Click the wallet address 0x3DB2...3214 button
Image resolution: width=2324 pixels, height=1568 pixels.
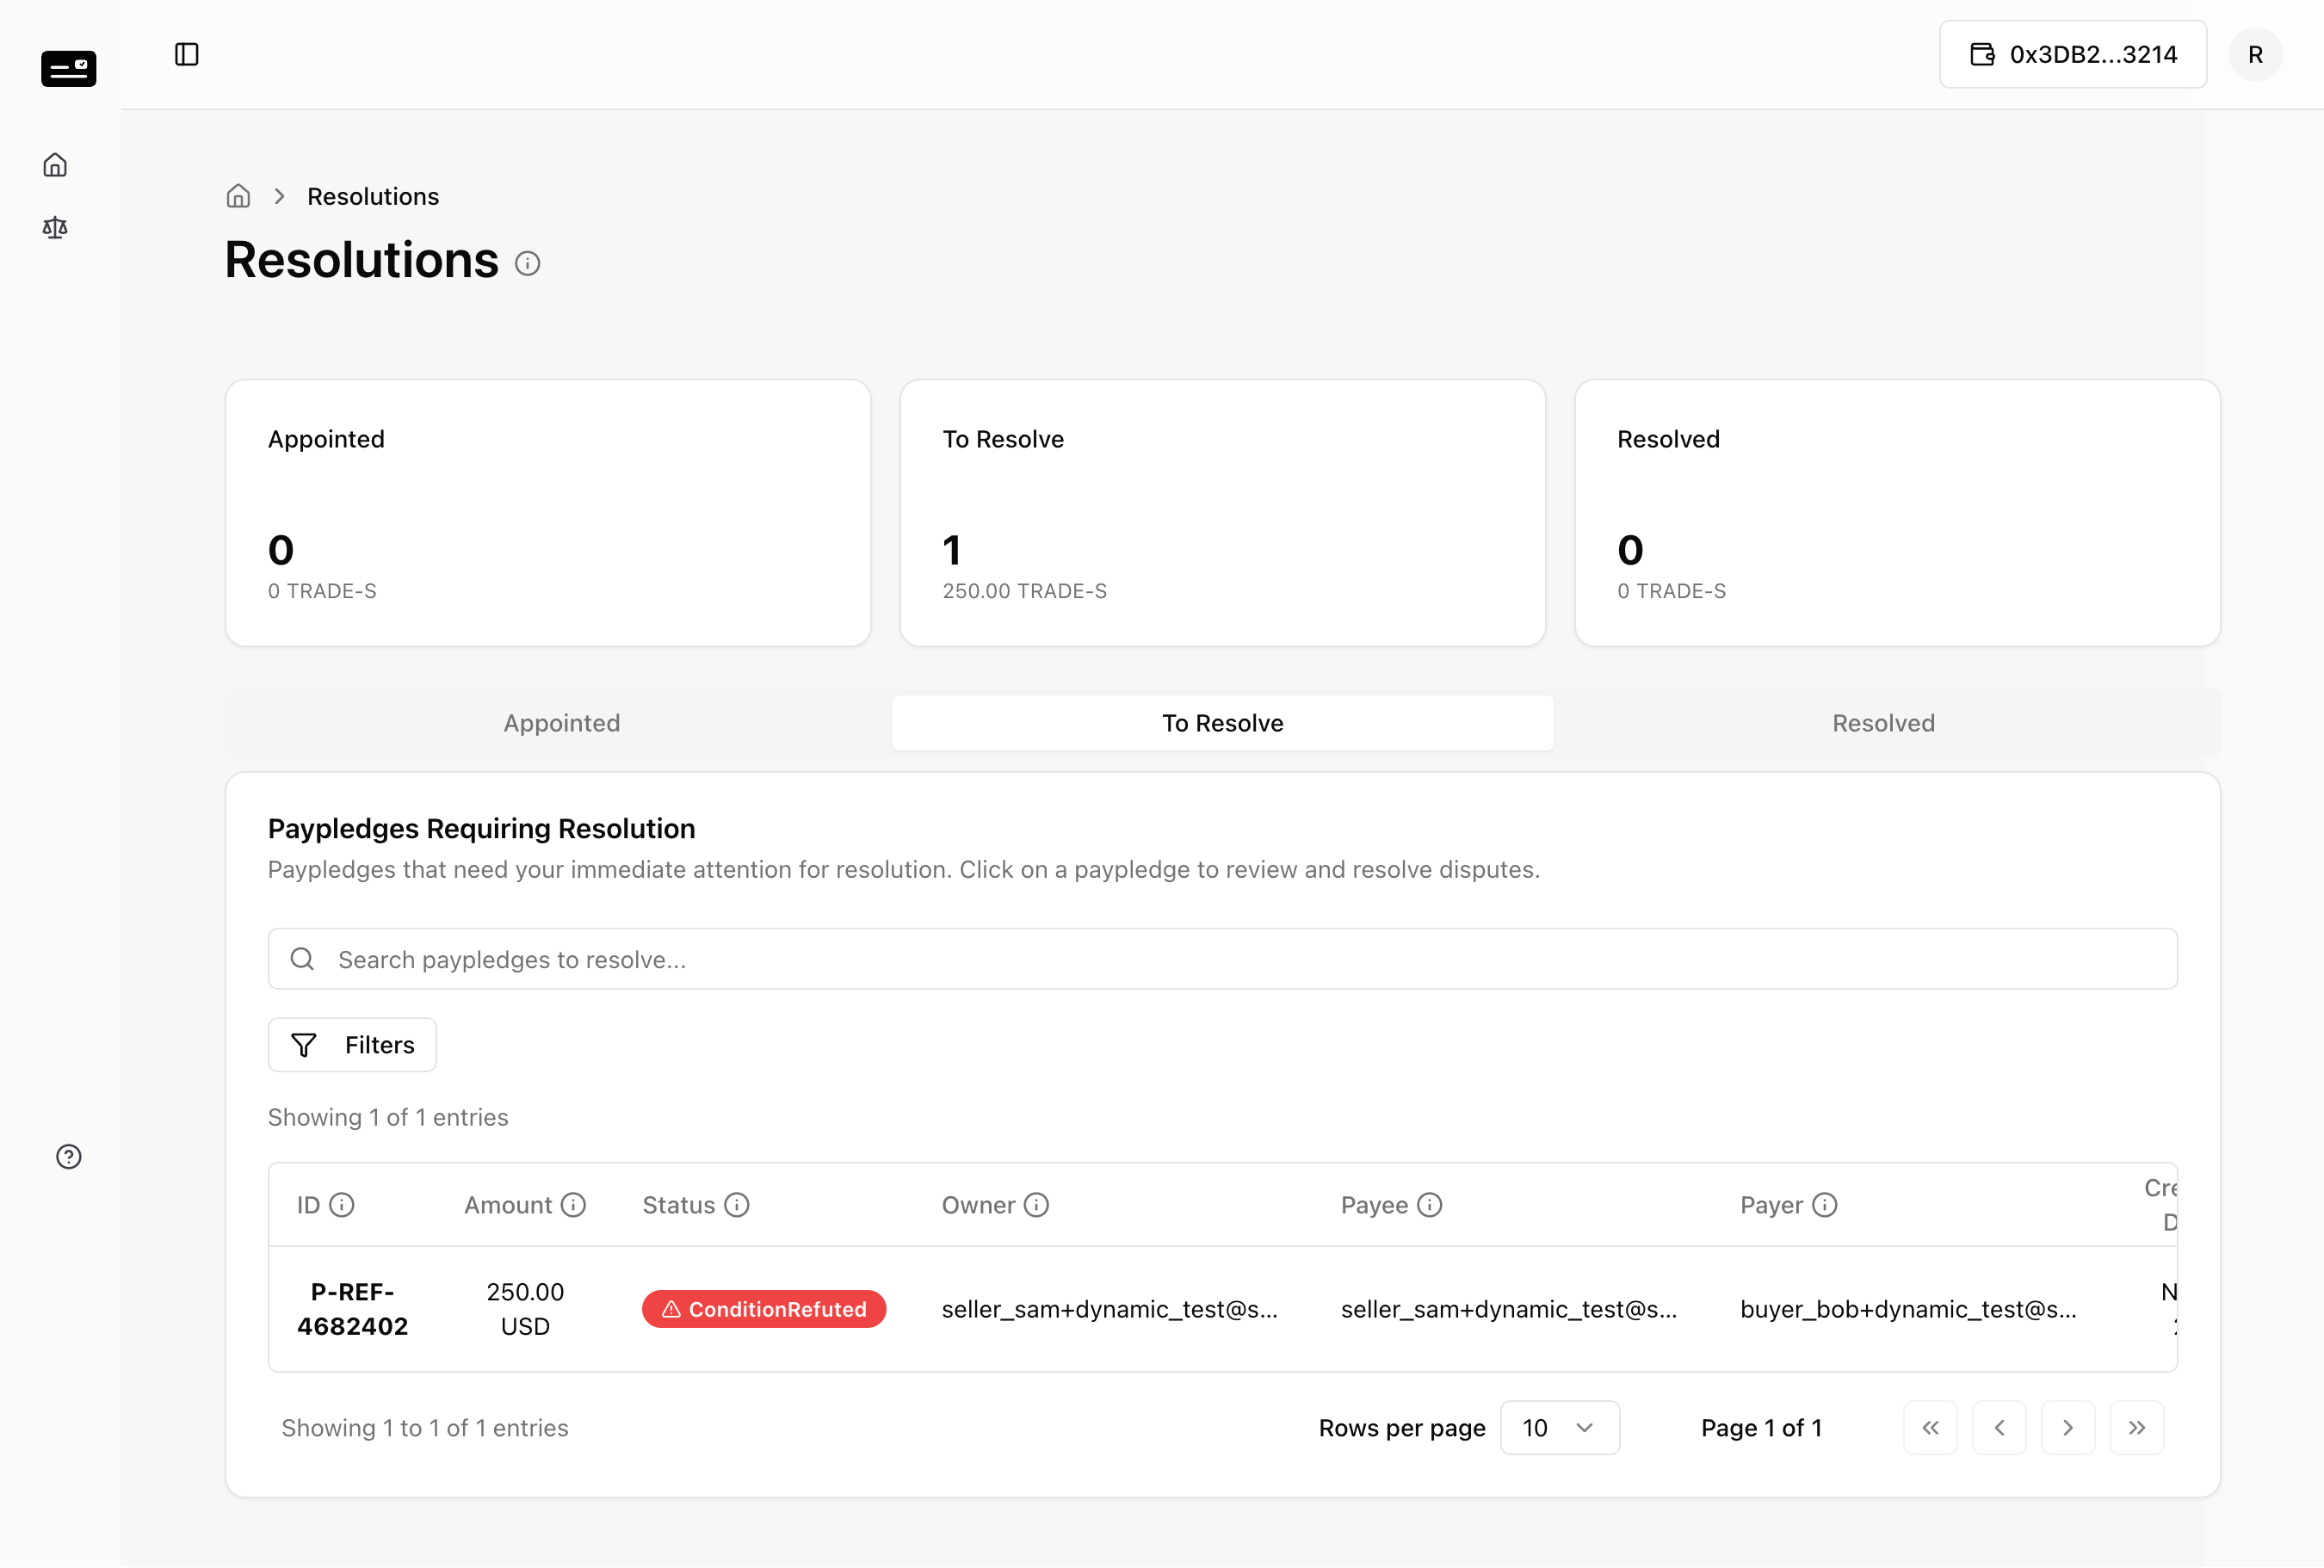2073,54
